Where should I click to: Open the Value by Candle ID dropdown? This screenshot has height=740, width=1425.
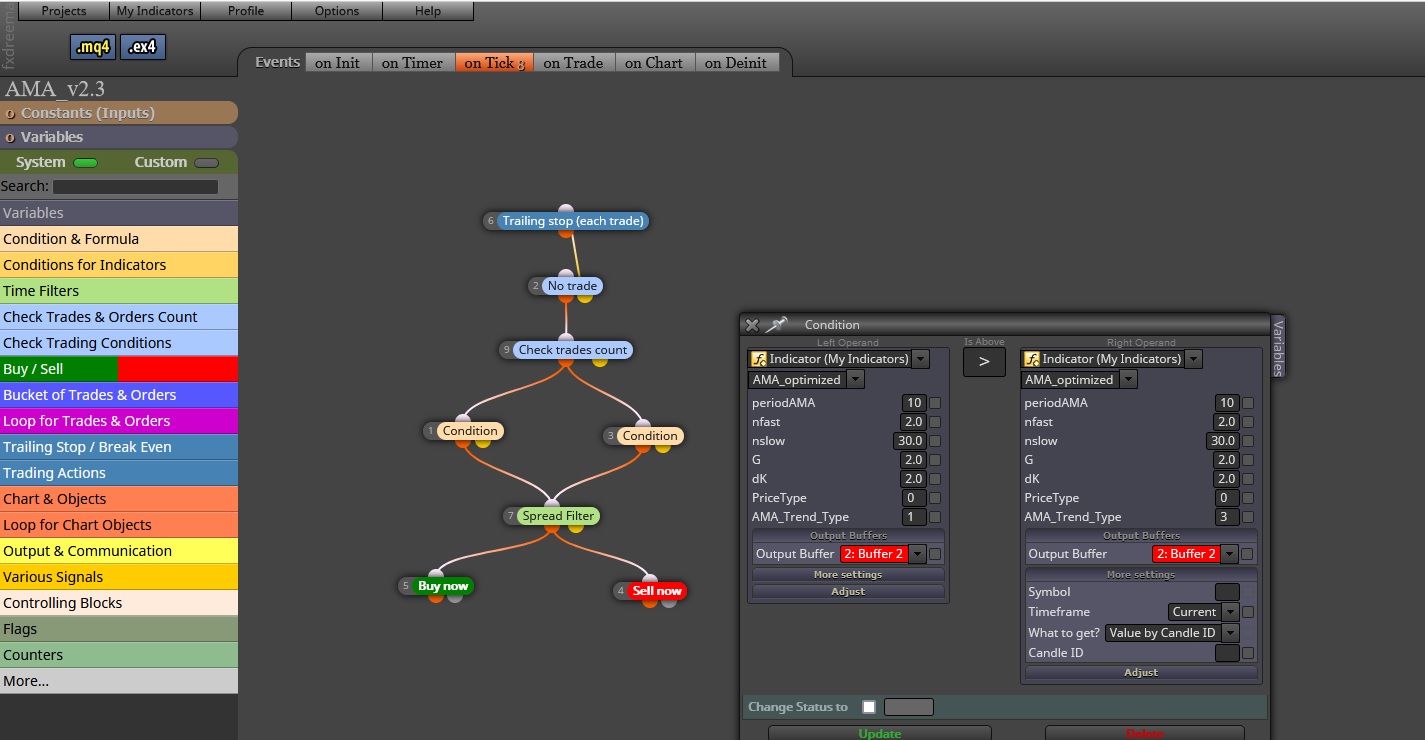(x=1172, y=633)
